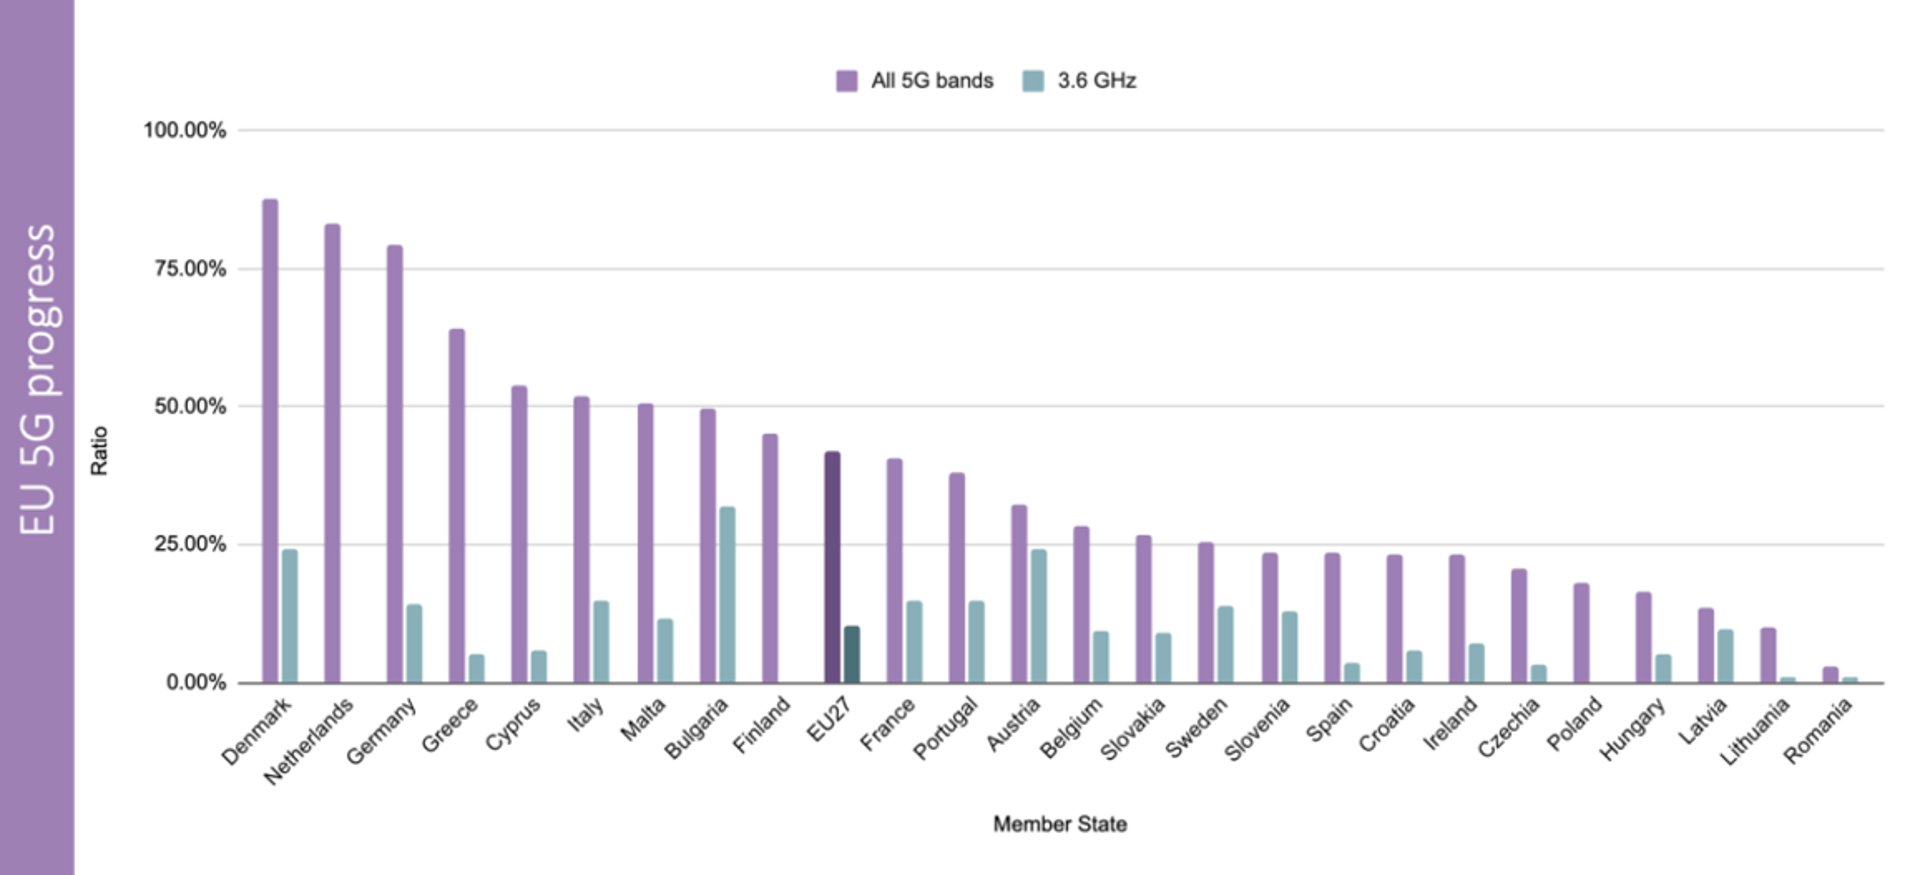Select the All 5G bands legend label
1920x875 pixels.
click(932, 81)
